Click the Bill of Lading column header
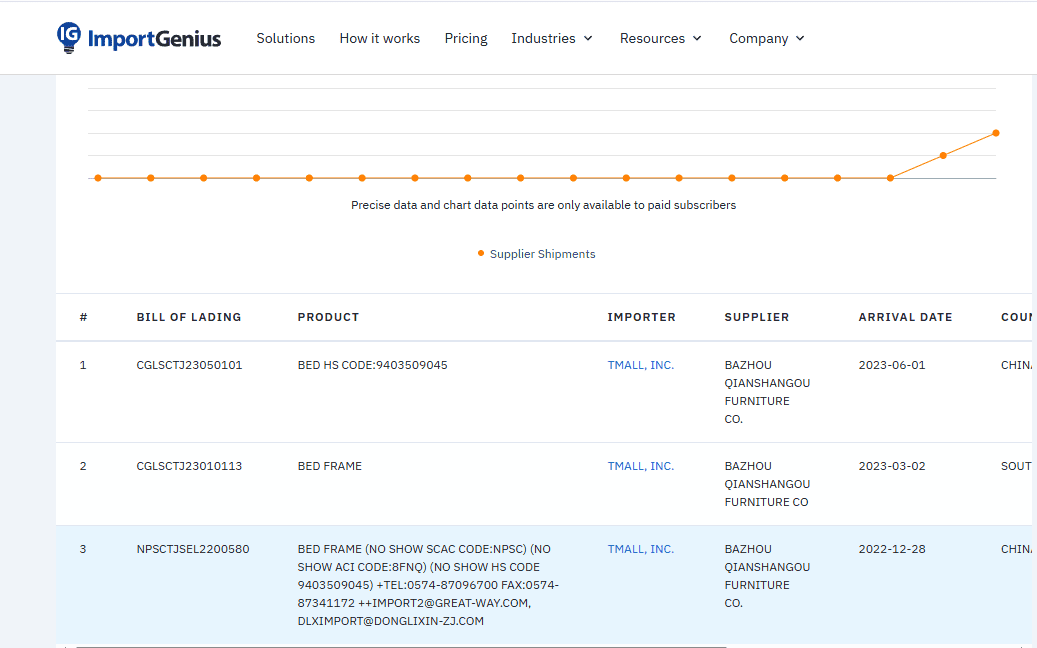This screenshot has height=648, width=1037. pos(189,317)
